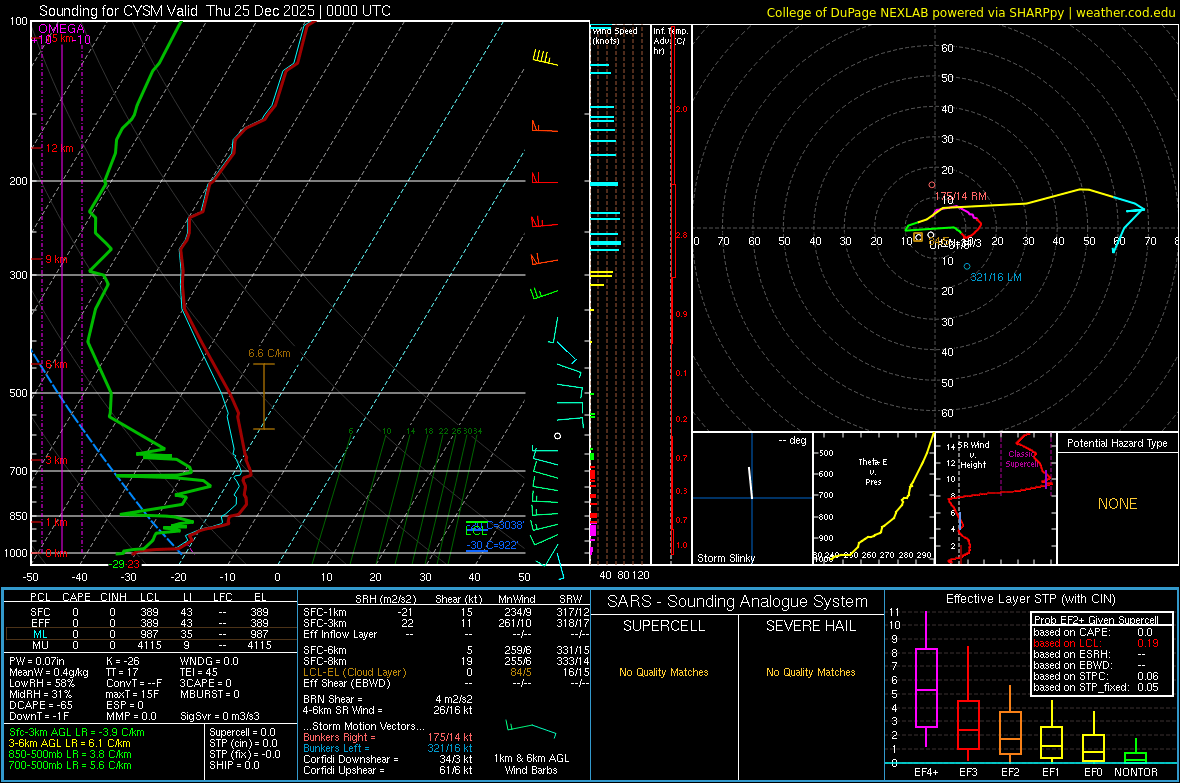Click the 'SFC-6km' kinematics row

click(446, 650)
